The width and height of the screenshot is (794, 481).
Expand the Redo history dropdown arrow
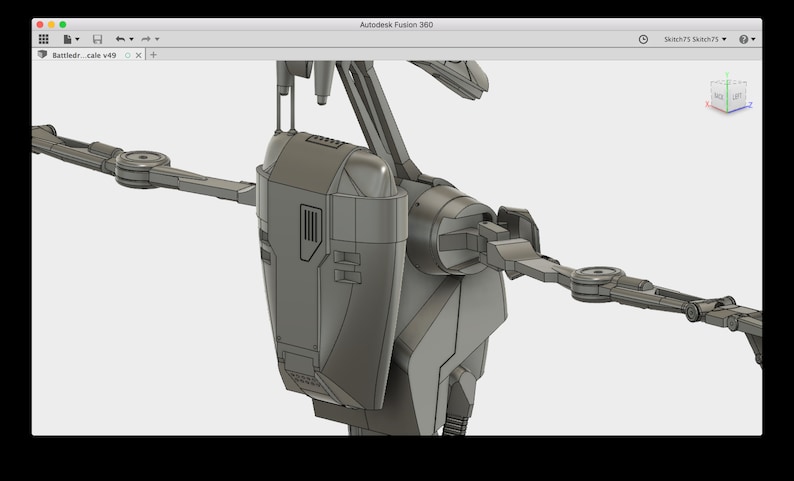pos(157,39)
